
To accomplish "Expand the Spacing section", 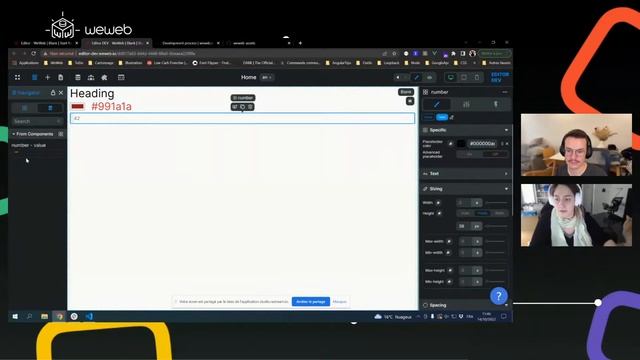I will pyautogui.click(x=466, y=305).
